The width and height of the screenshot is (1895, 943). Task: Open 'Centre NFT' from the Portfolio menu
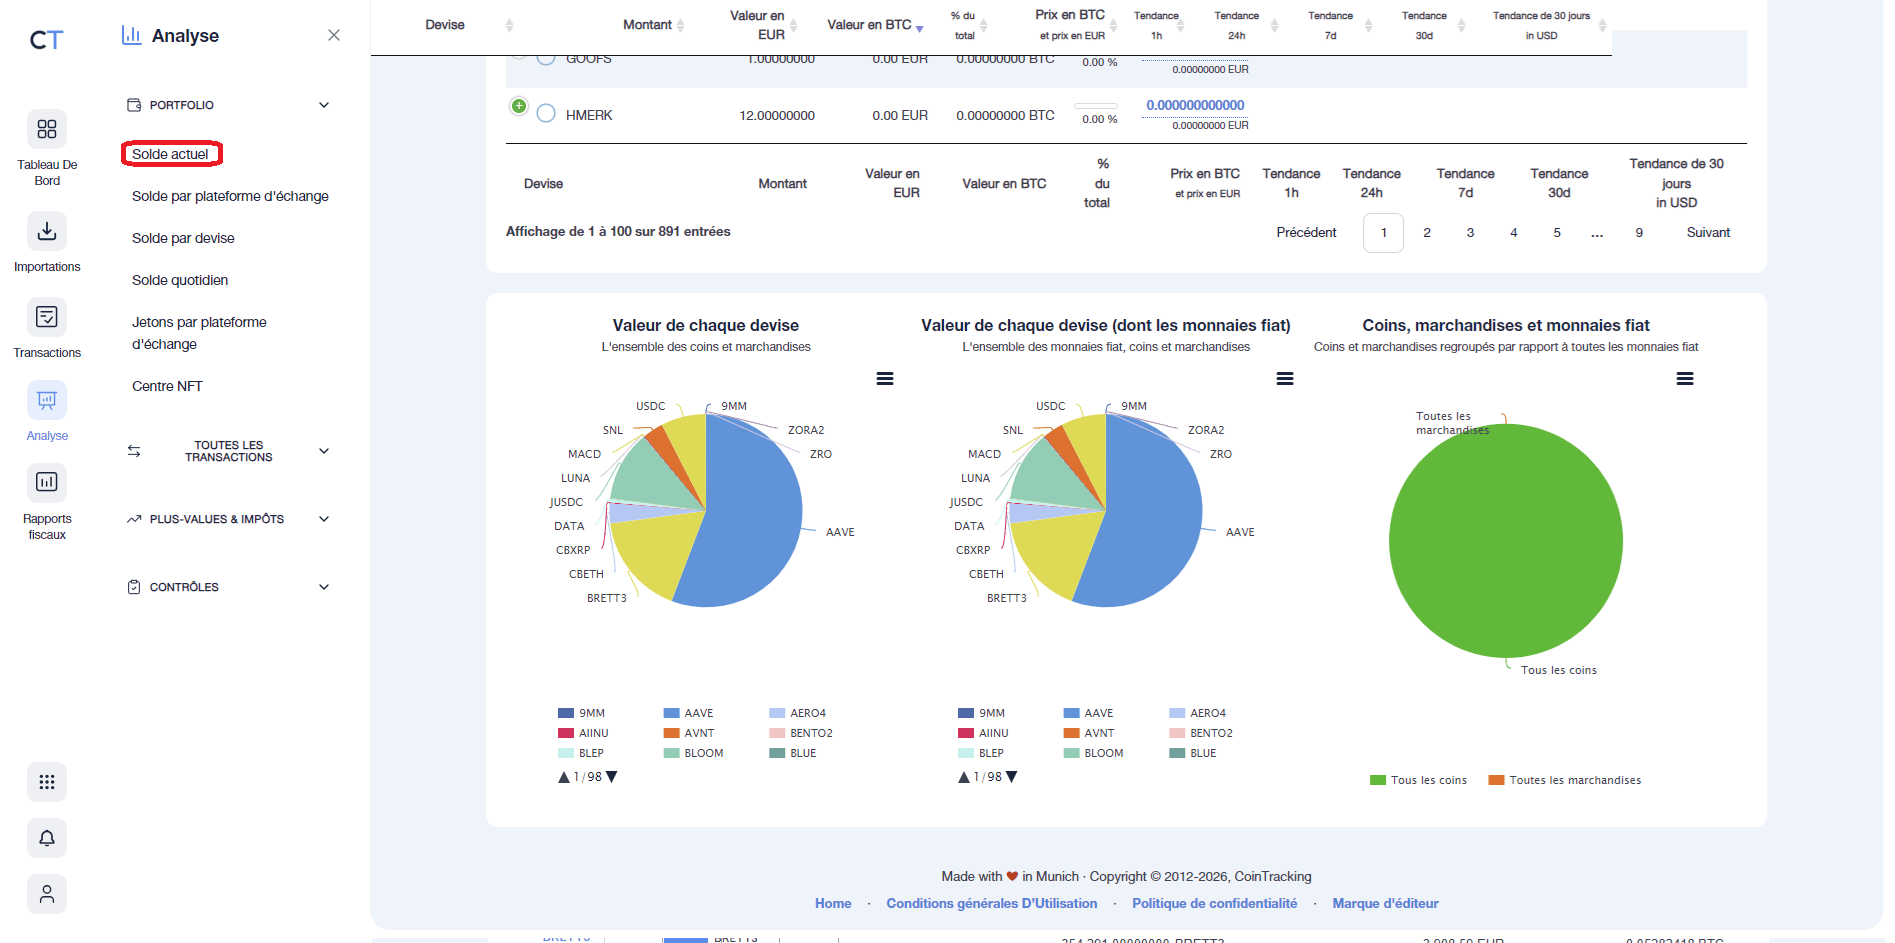[167, 385]
